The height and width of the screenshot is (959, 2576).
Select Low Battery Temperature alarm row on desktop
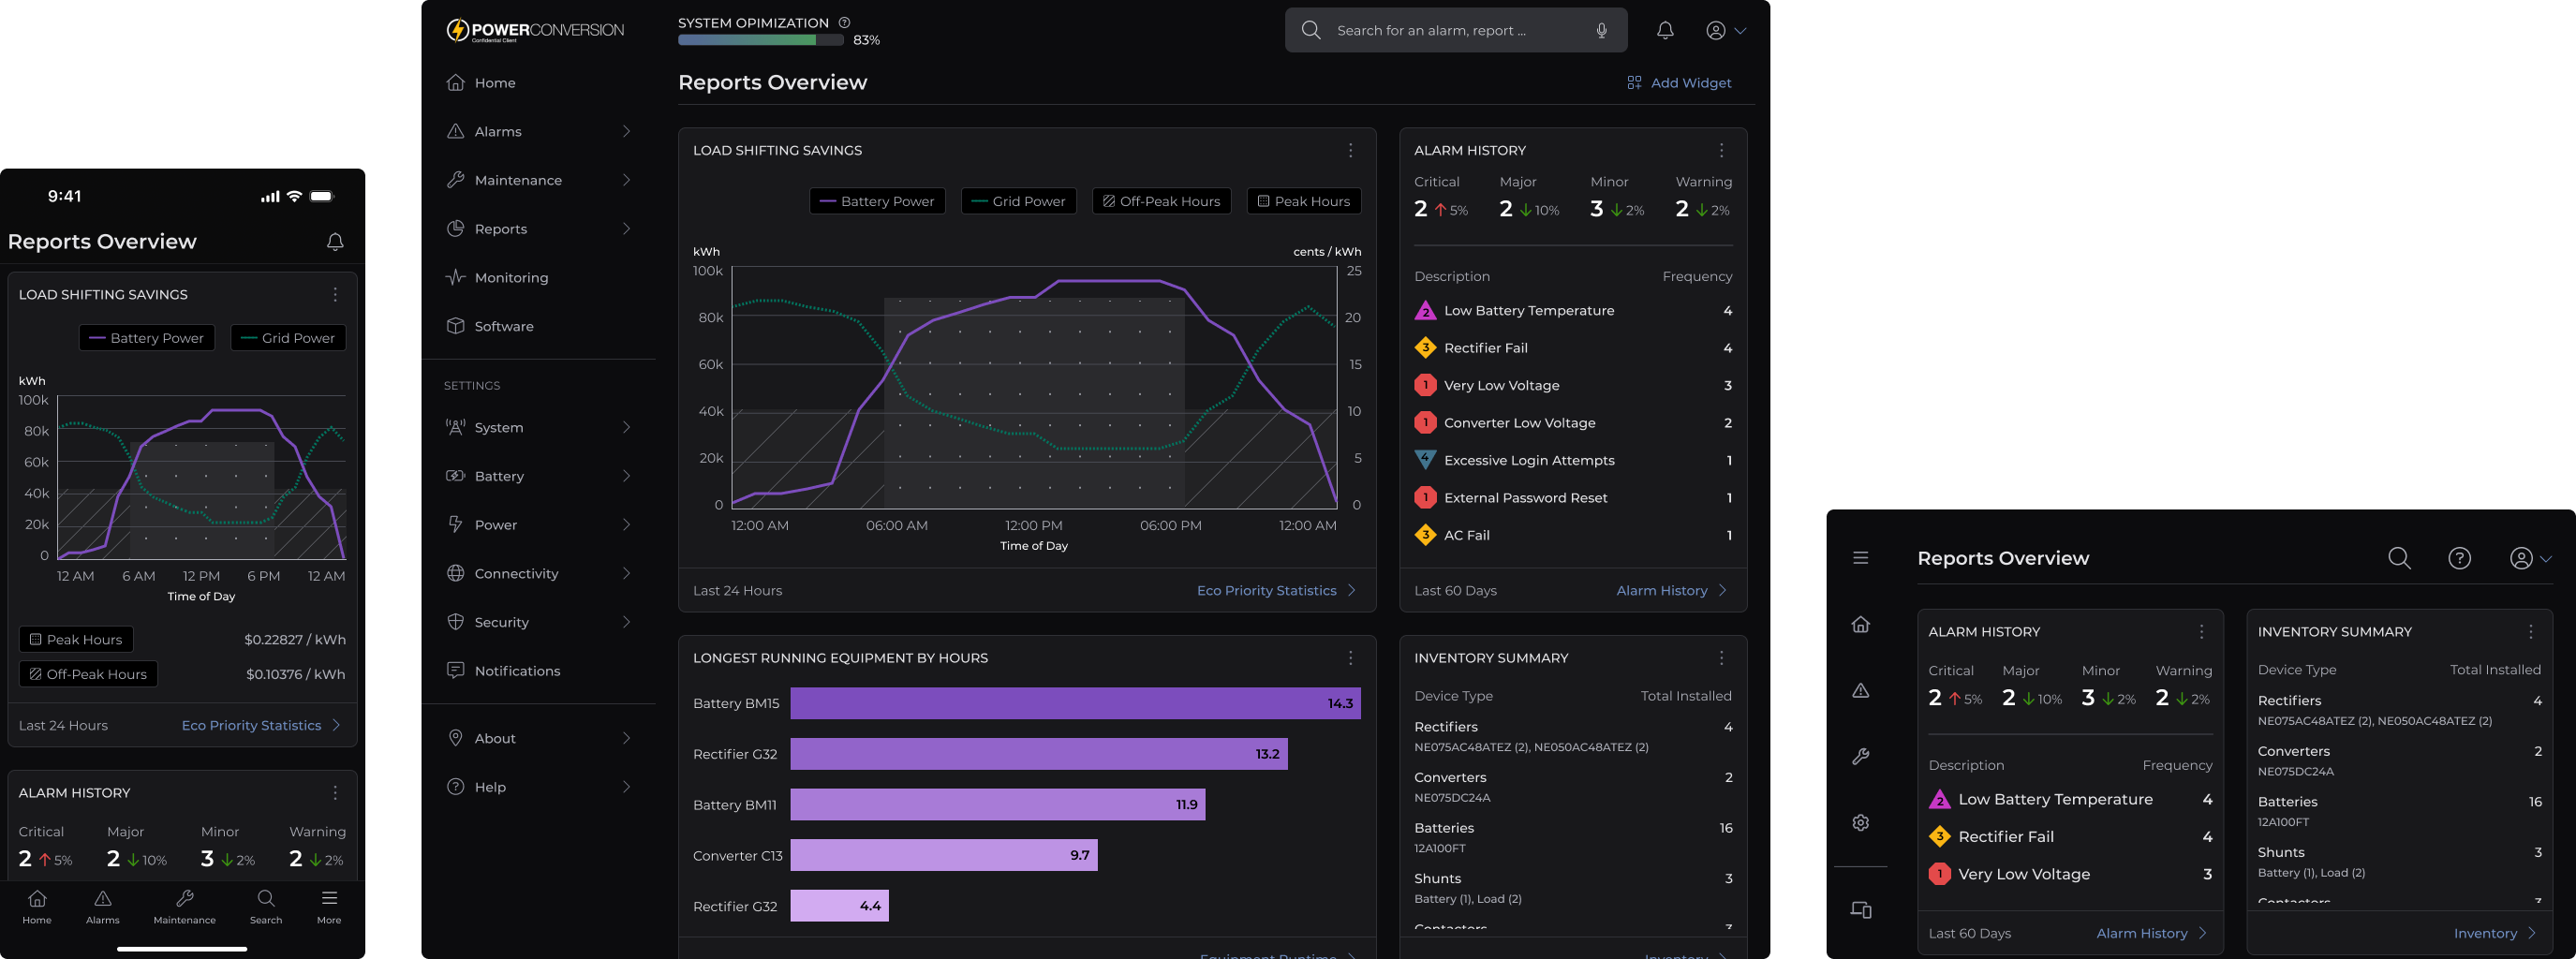click(x=1573, y=311)
